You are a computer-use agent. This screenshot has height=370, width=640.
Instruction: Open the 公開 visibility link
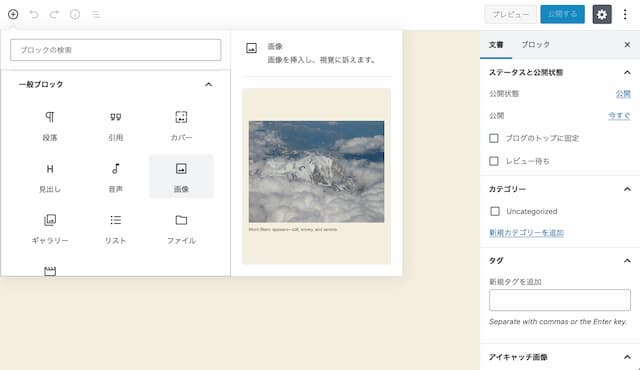point(623,94)
